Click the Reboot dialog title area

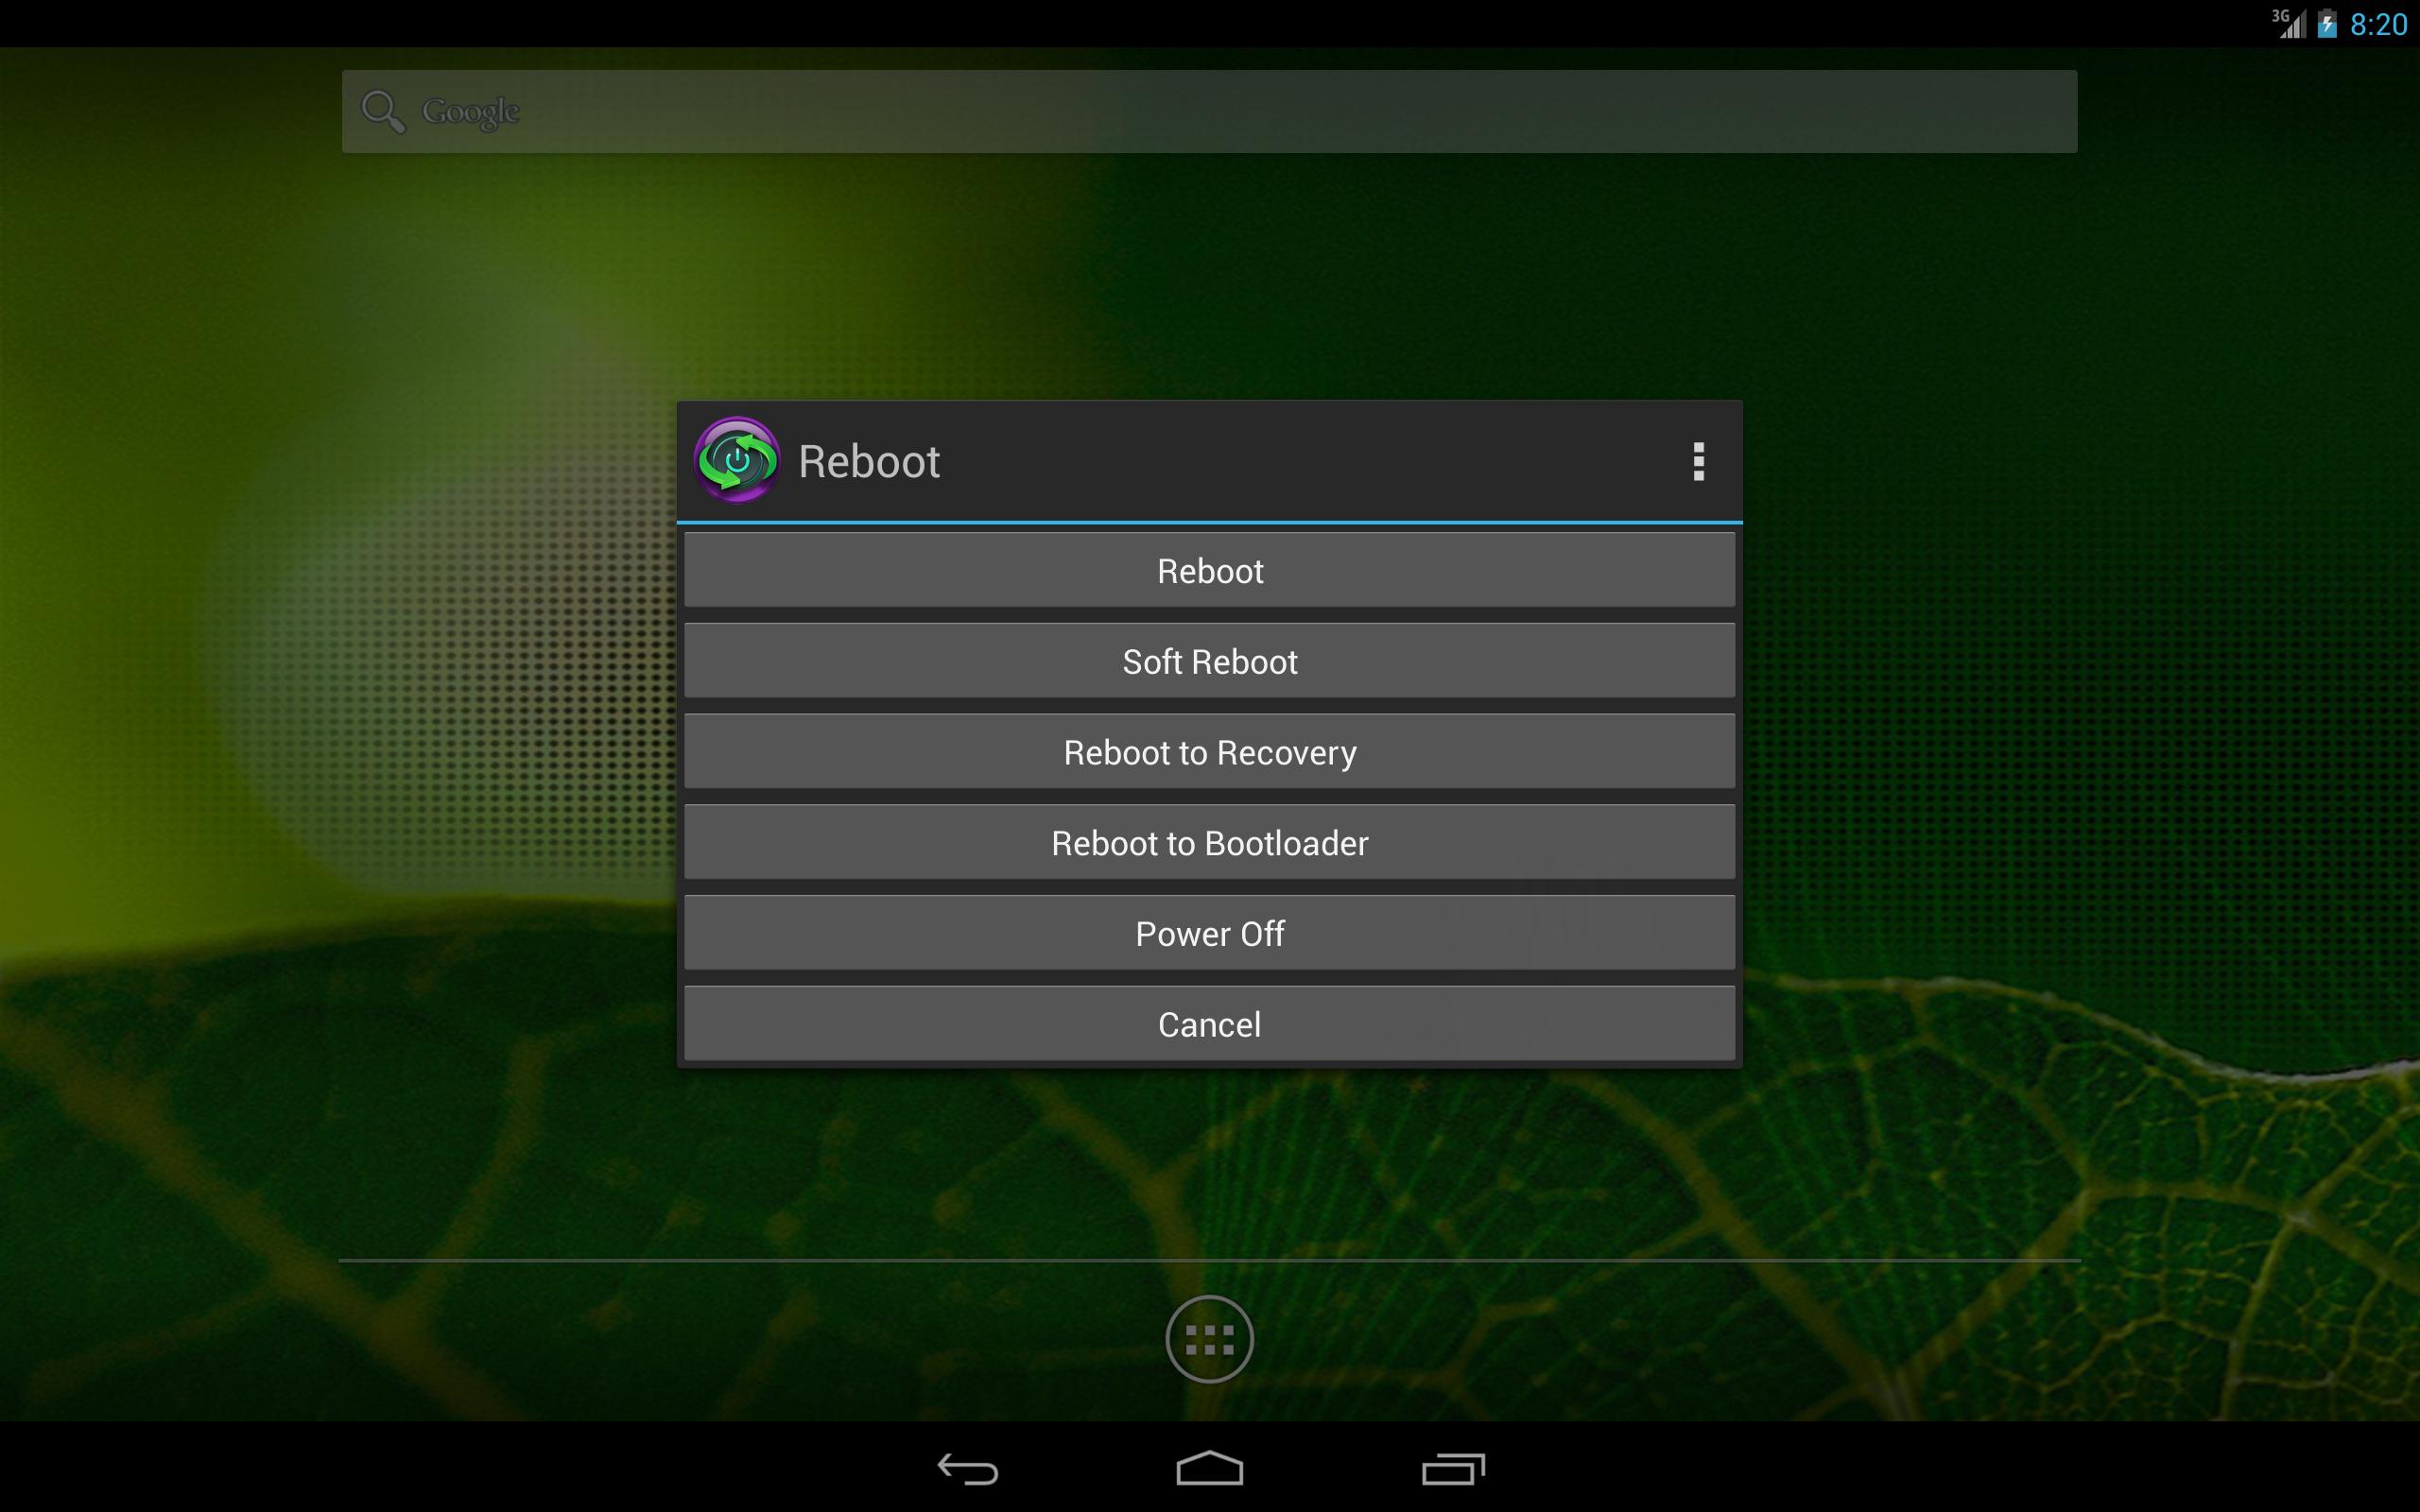coord(1209,460)
